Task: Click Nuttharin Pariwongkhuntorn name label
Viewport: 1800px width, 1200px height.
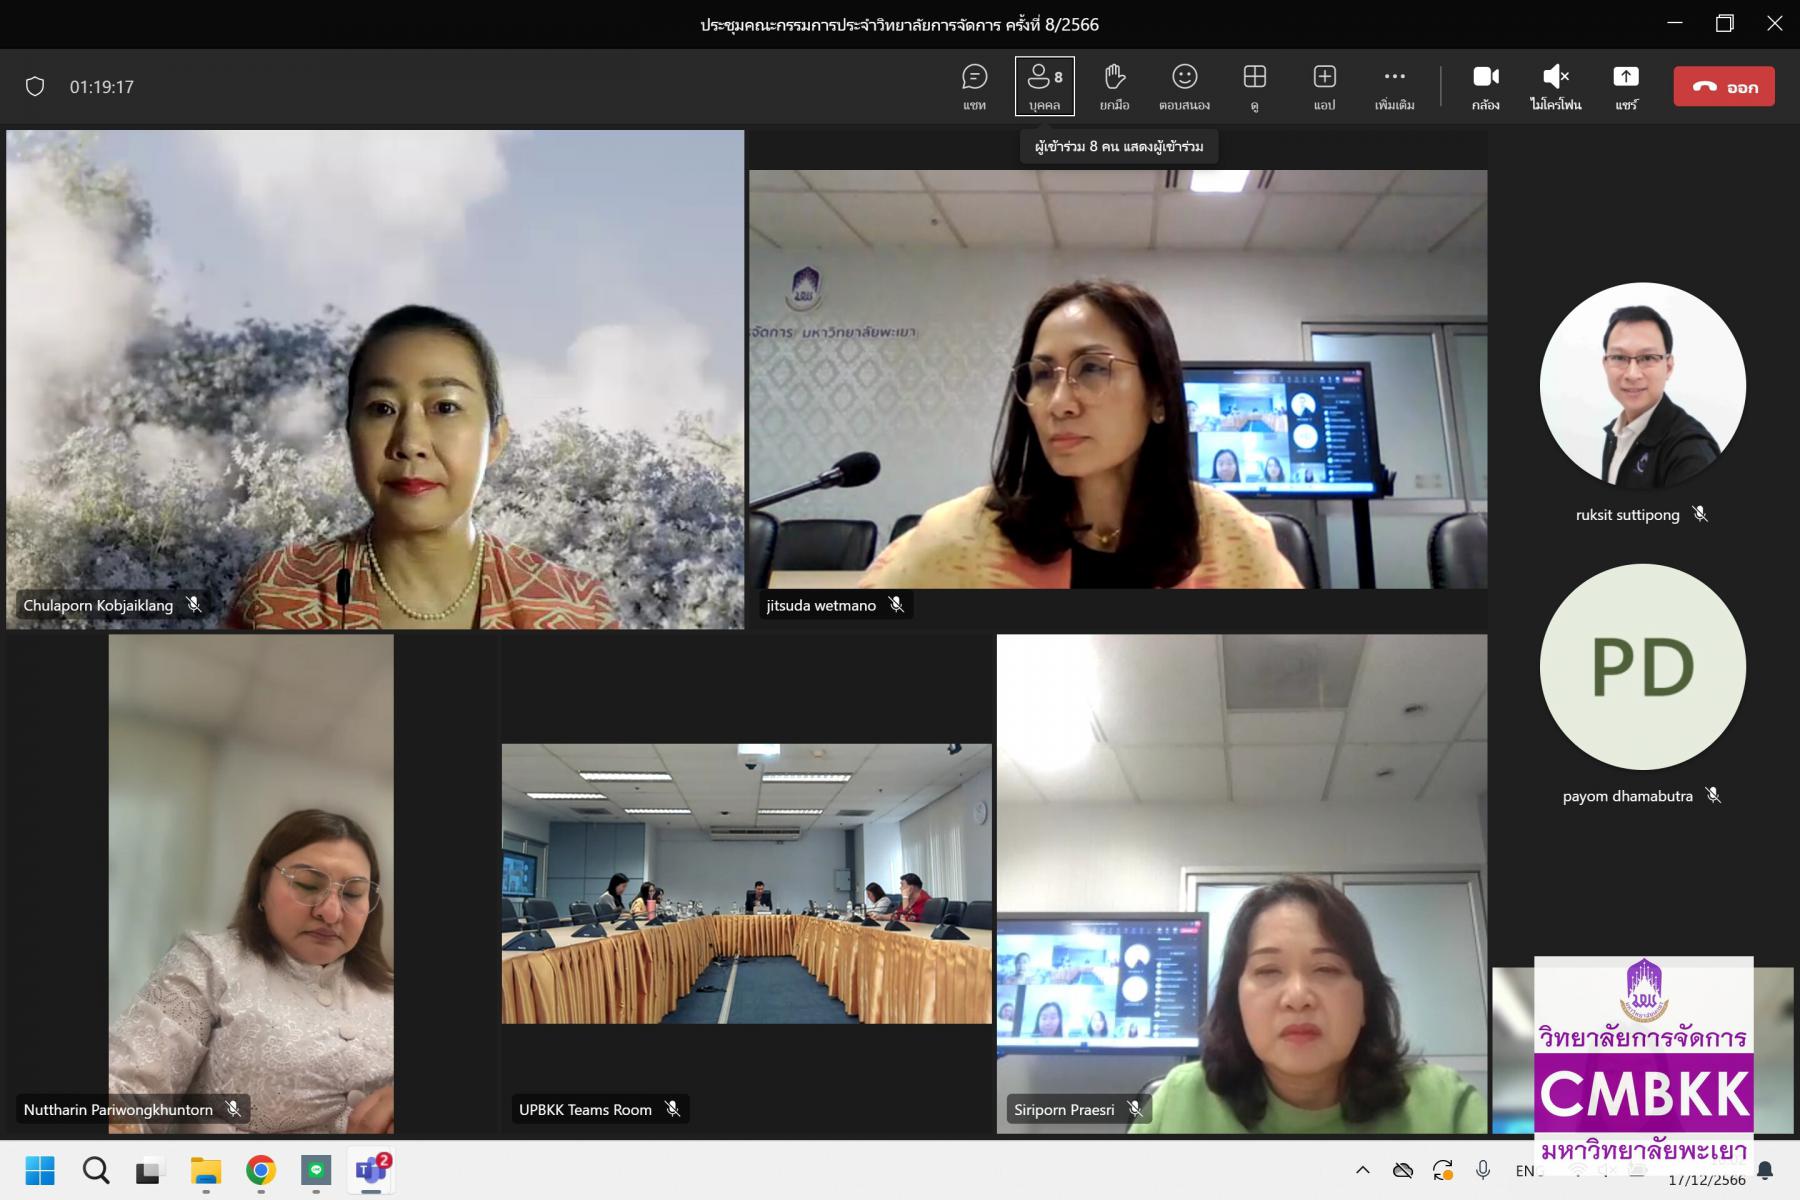Action: point(118,1109)
